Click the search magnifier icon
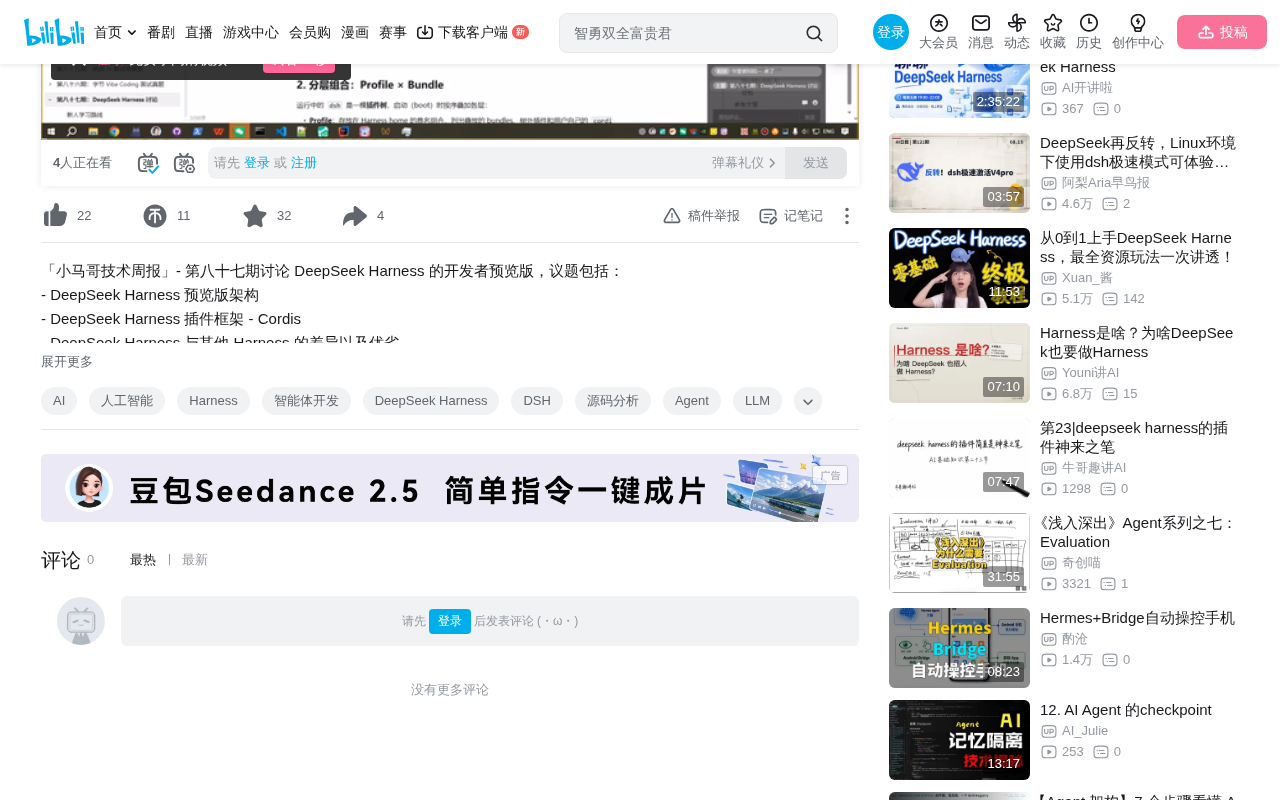 814,33
